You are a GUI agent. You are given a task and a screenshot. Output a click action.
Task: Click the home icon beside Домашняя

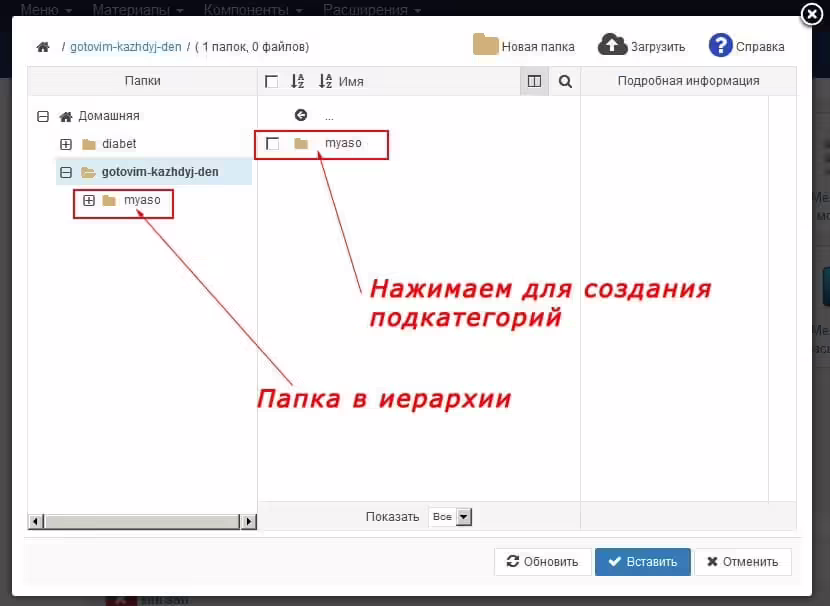coord(66,116)
